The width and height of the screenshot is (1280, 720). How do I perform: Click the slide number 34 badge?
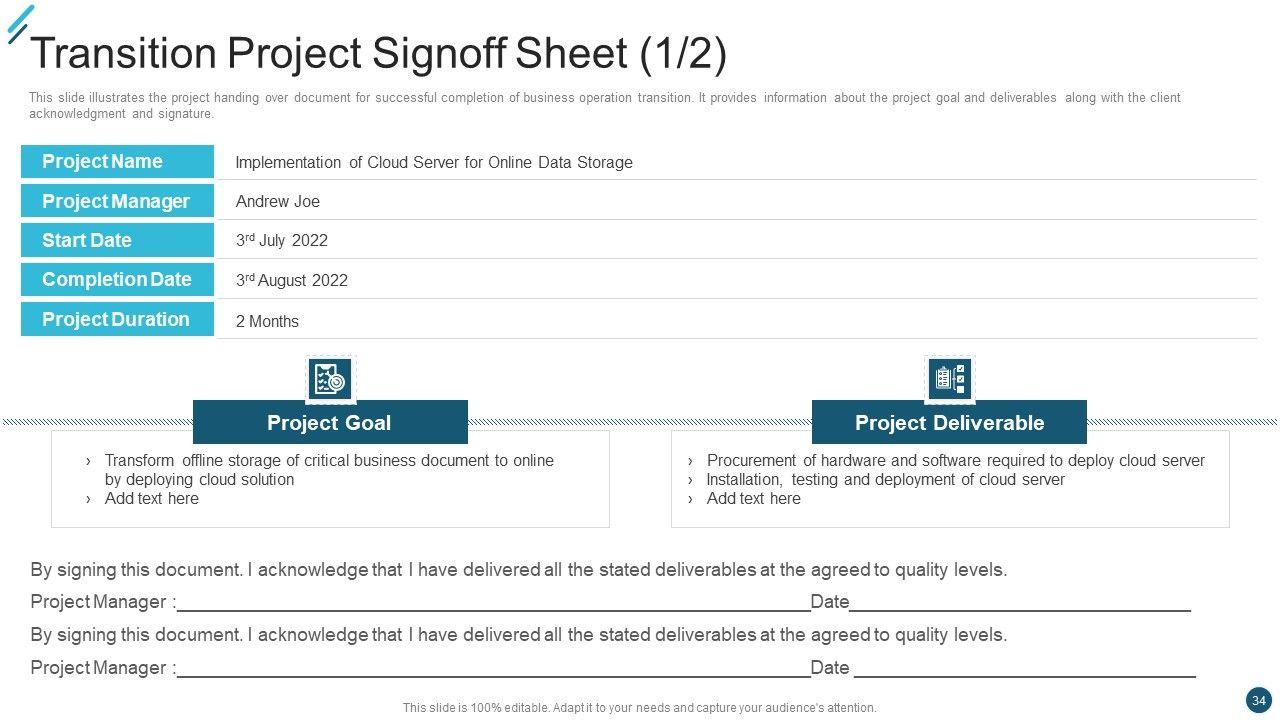click(1258, 700)
